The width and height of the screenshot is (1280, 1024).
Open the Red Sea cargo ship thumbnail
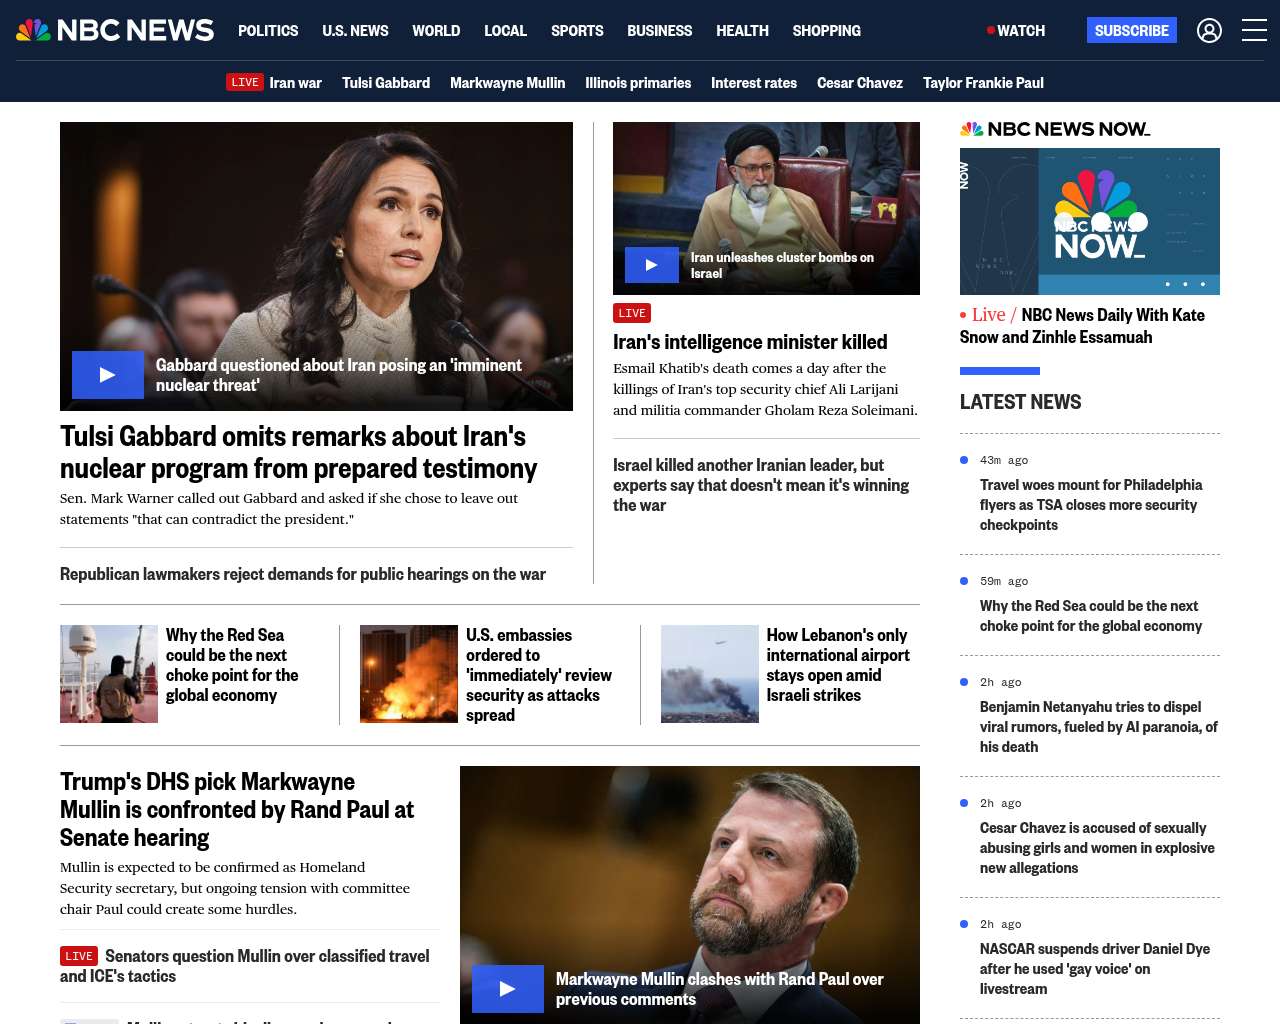[x=109, y=674]
